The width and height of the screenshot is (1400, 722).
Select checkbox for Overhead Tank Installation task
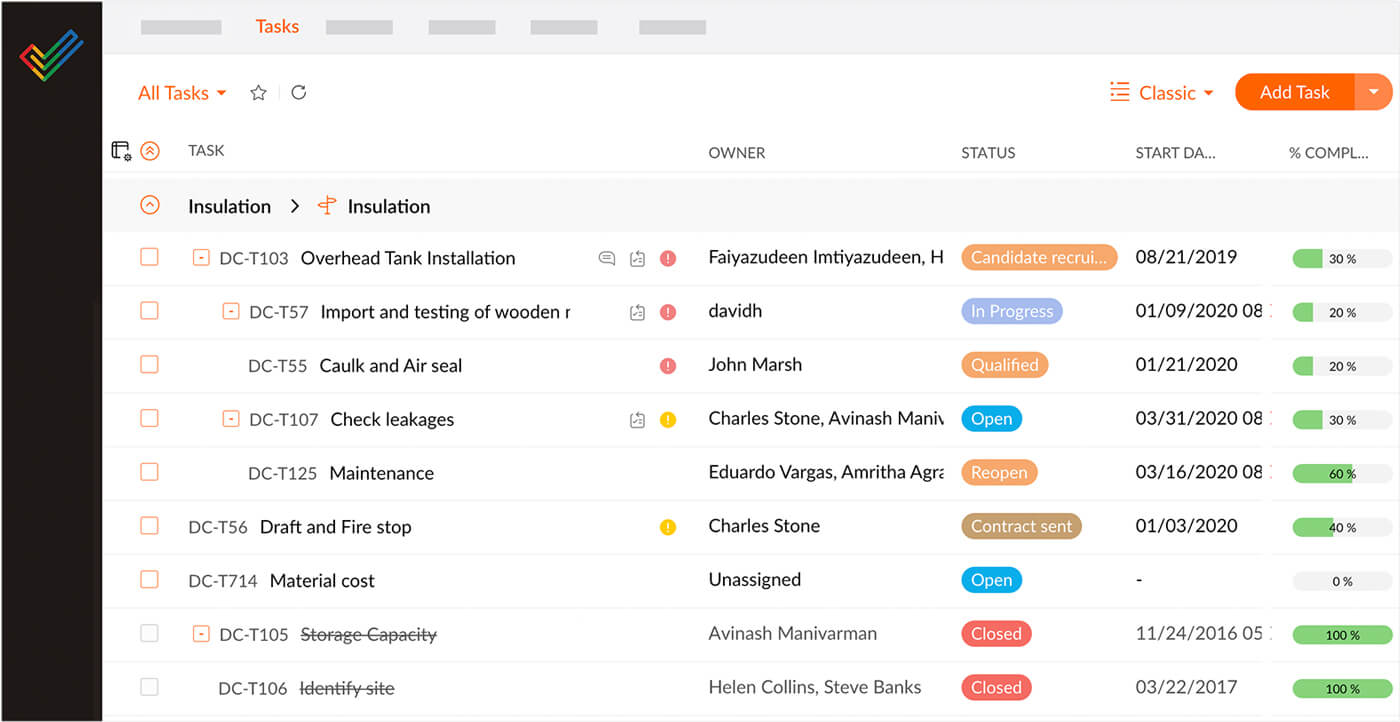pyautogui.click(x=149, y=258)
